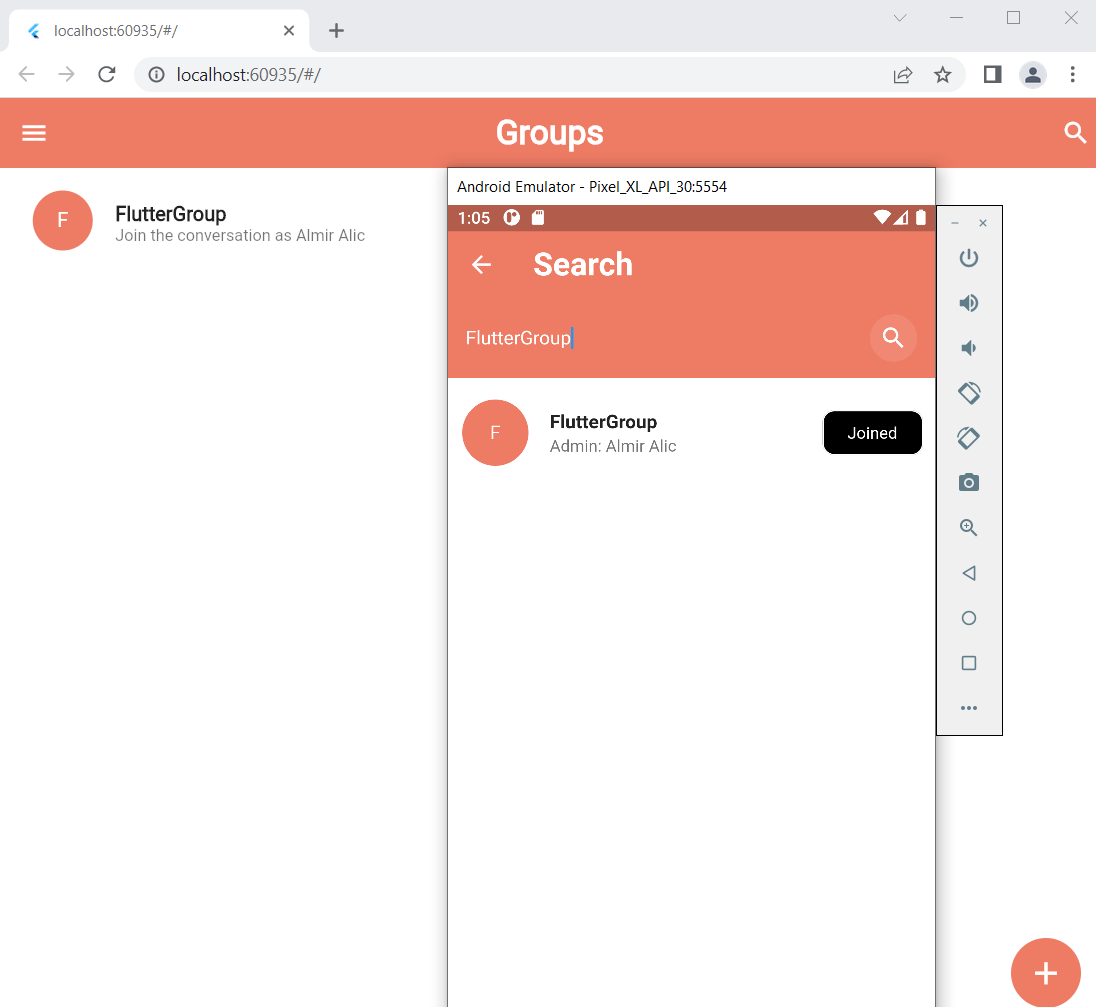This screenshot has height=1007, width=1096.
Task: Bookmark this page with the star icon
Action: tap(942, 75)
